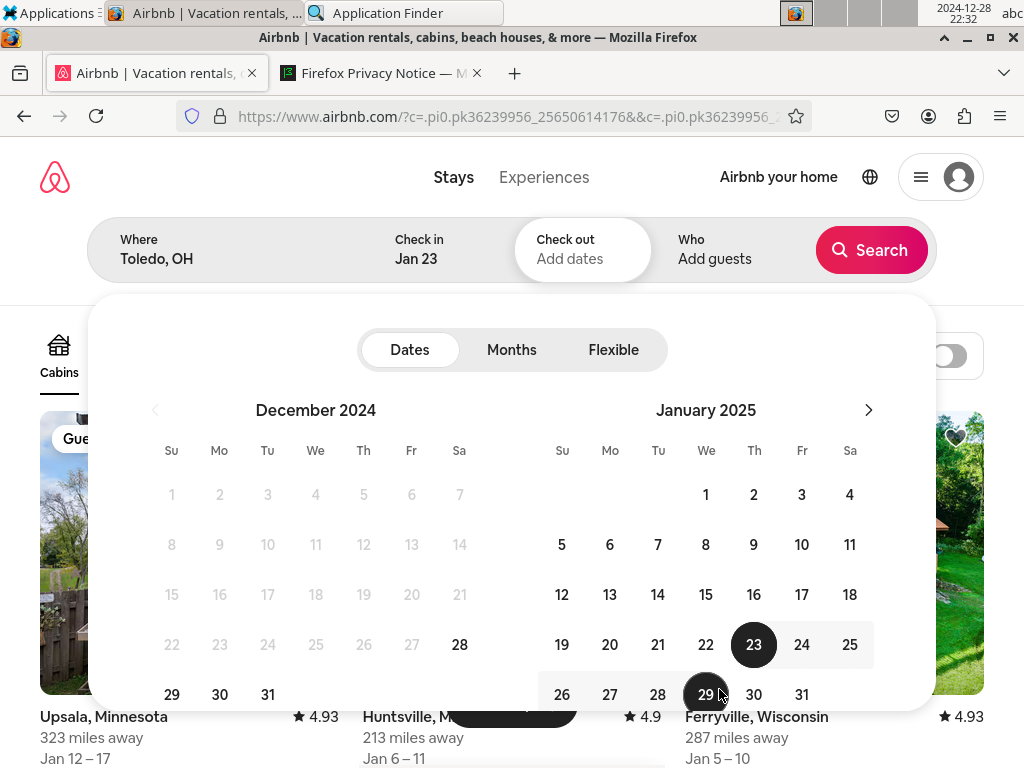Select the Months tab

512,350
